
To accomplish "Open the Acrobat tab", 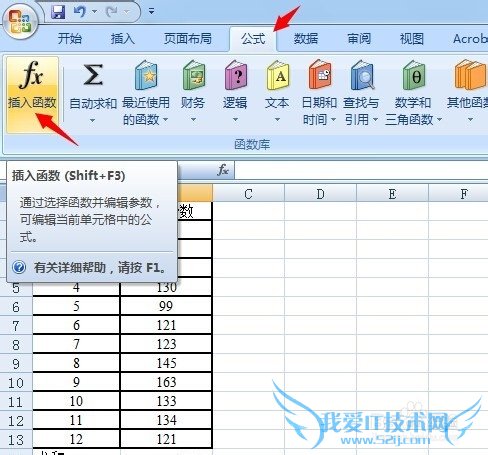I will [470, 39].
